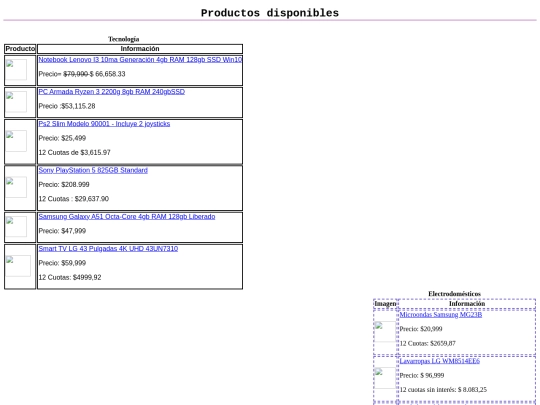Image resolution: width=540 pixels, height=405 pixels.
Task: Click 12 Cuotas : $29,637.90 text
Action: (x=74, y=199)
